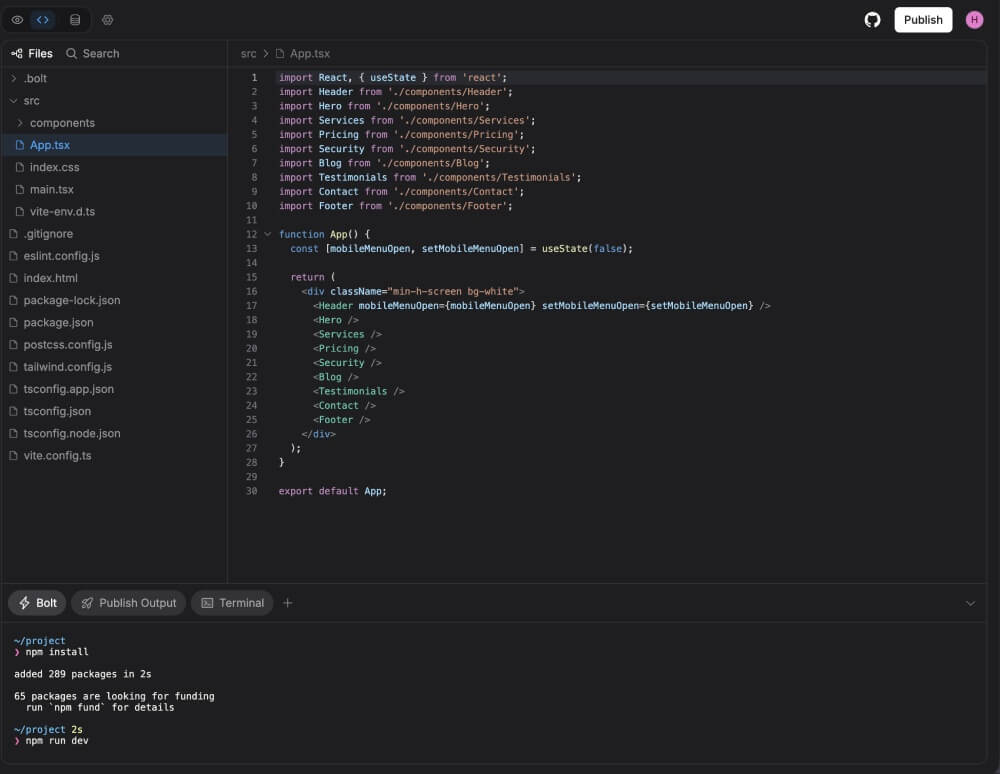The width and height of the screenshot is (1000, 774).
Task: Open the Search tab
Action: click(93, 54)
